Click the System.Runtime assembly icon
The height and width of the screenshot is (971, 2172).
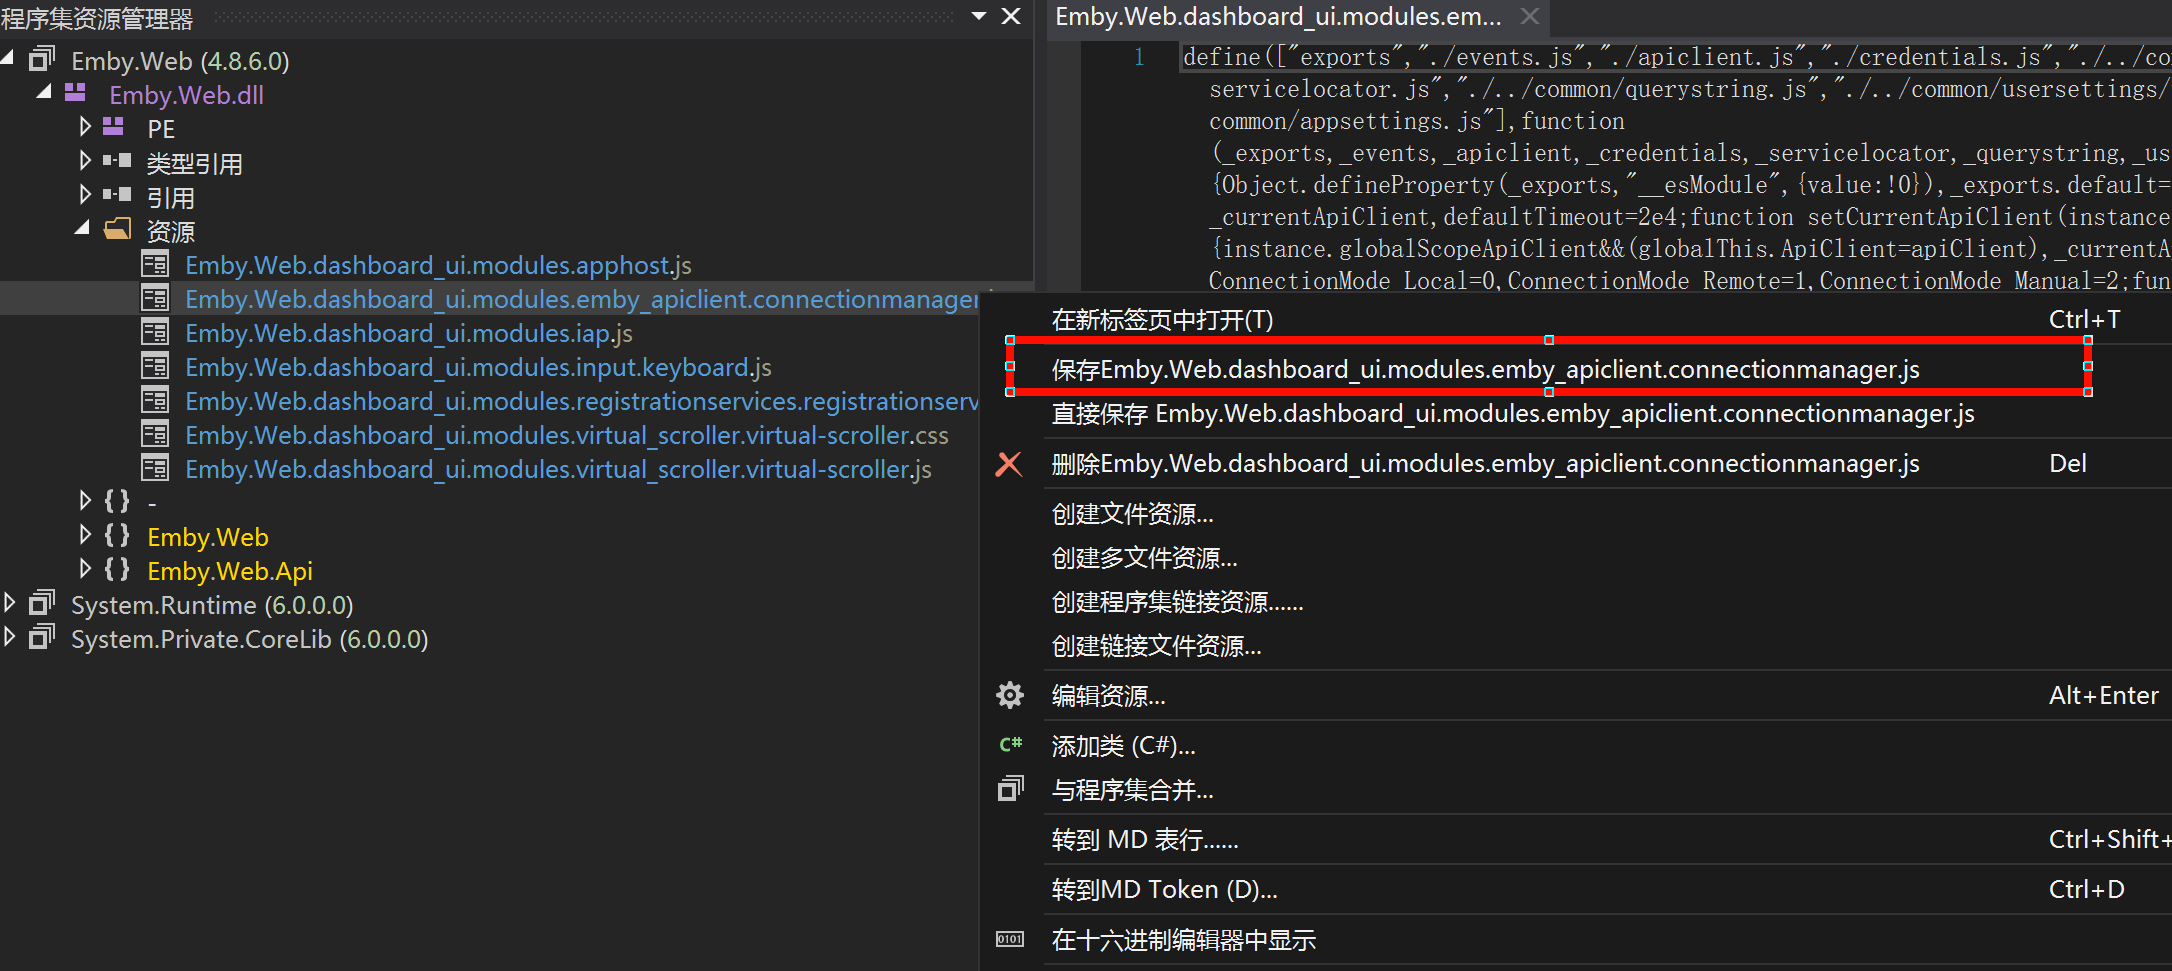42,604
